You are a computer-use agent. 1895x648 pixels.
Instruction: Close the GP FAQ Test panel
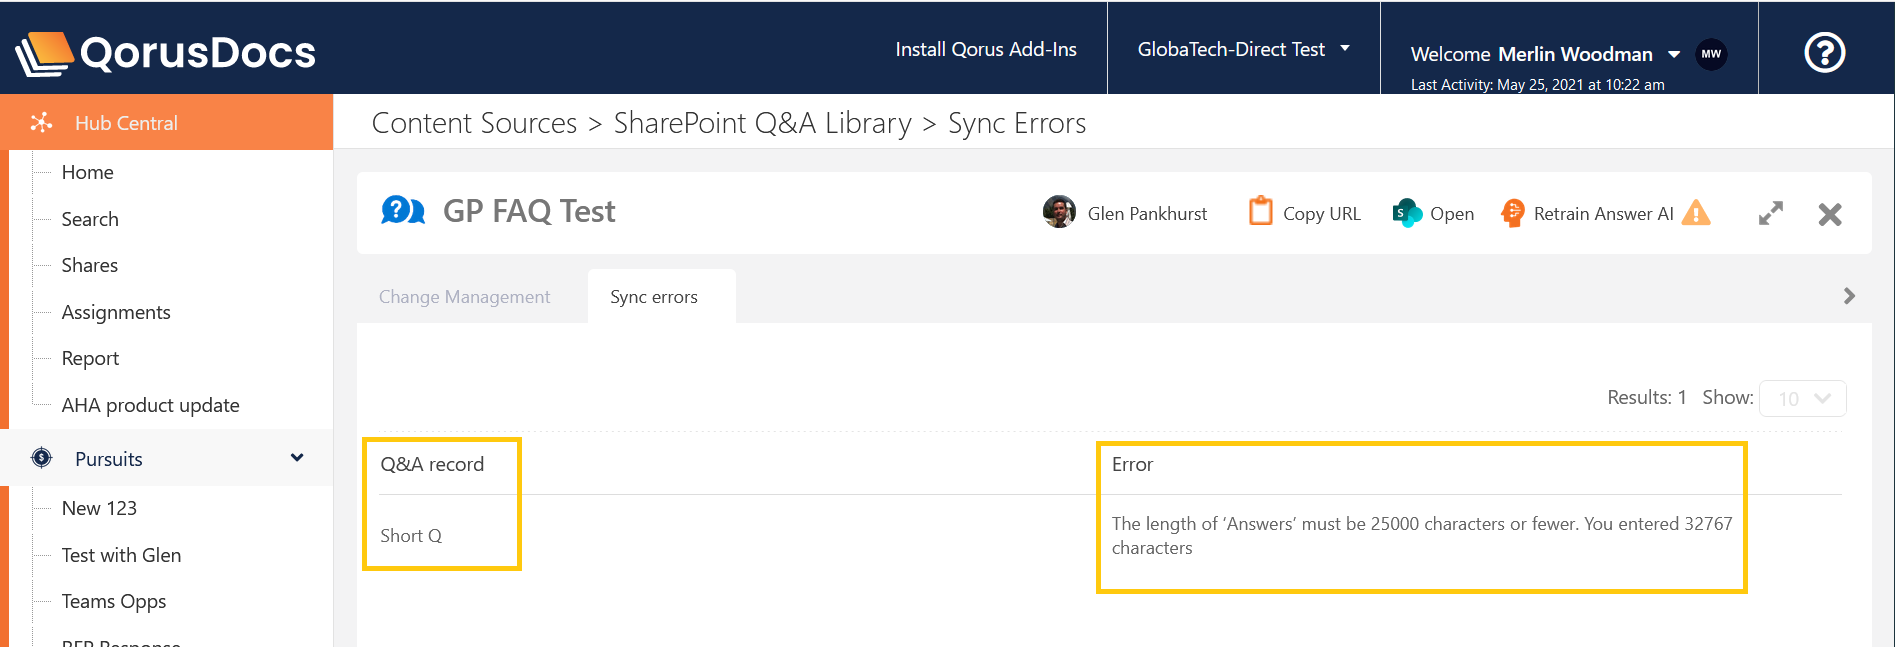pyautogui.click(x=1829, y=214)
